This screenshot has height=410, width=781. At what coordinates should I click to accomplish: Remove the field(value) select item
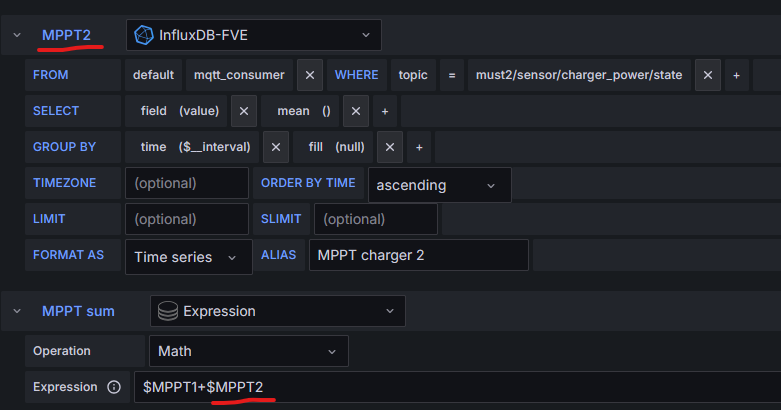244,111
